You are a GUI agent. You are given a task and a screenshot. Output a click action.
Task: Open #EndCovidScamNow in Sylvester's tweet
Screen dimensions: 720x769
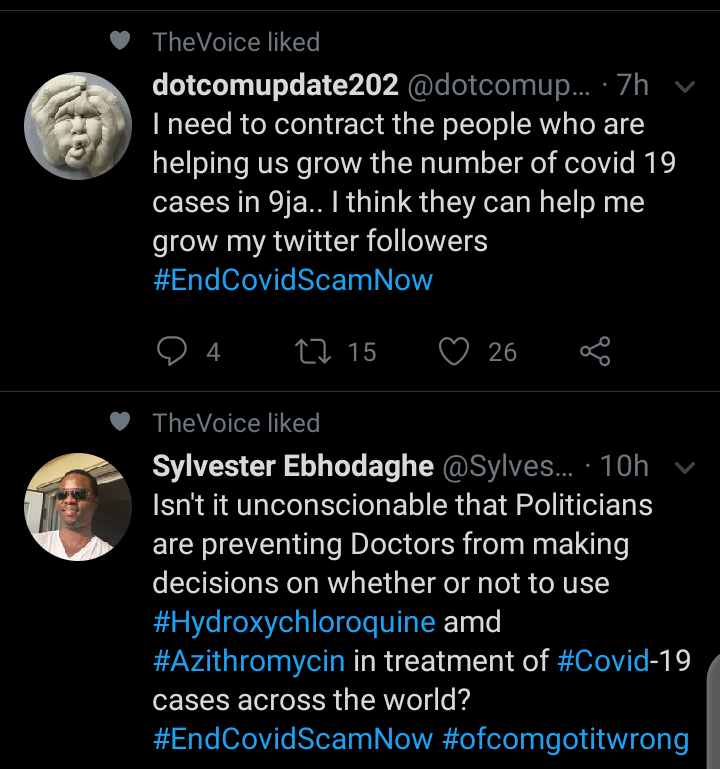(293, 739)
